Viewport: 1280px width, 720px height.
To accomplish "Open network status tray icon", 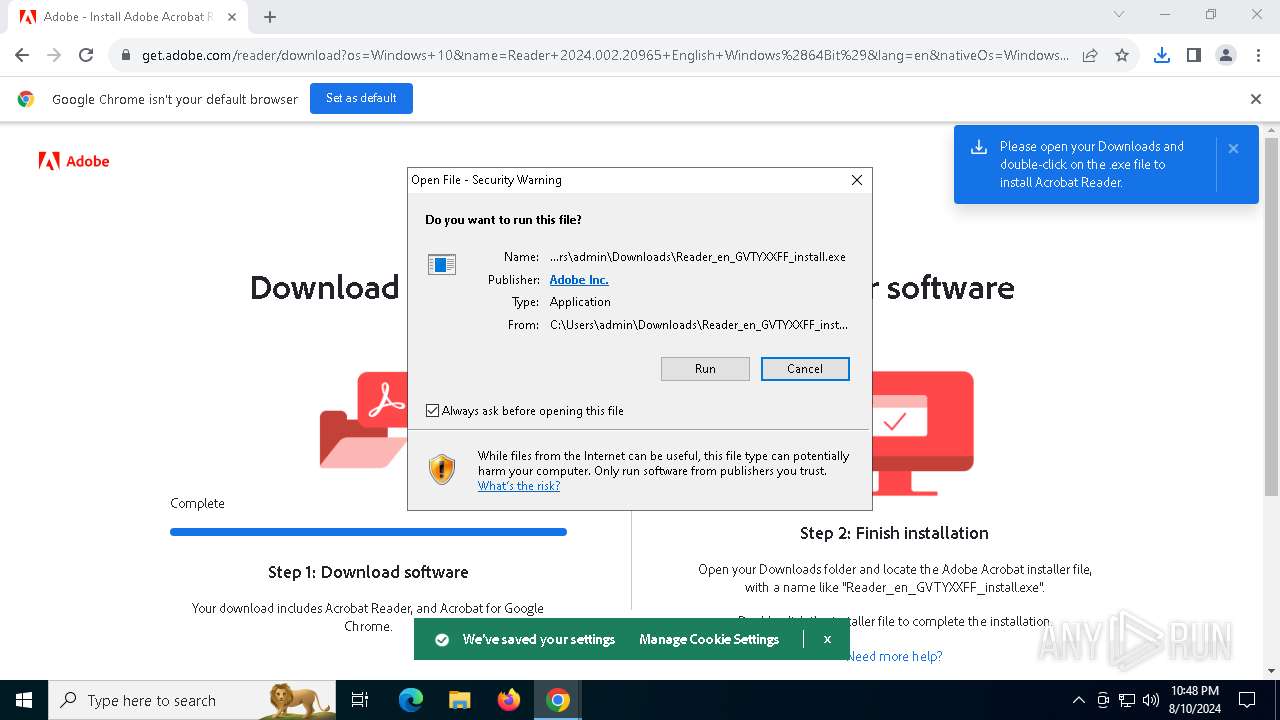I will (1127, 700).
